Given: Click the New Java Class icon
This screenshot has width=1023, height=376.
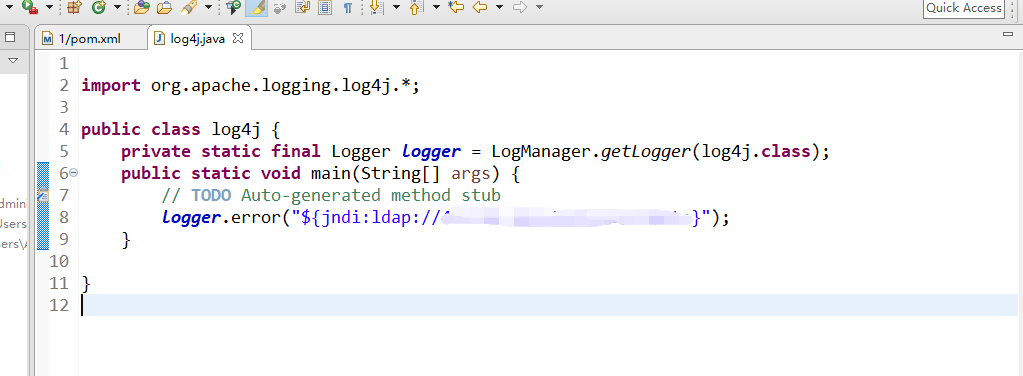Looking at the screenshot, I should 99,8.
